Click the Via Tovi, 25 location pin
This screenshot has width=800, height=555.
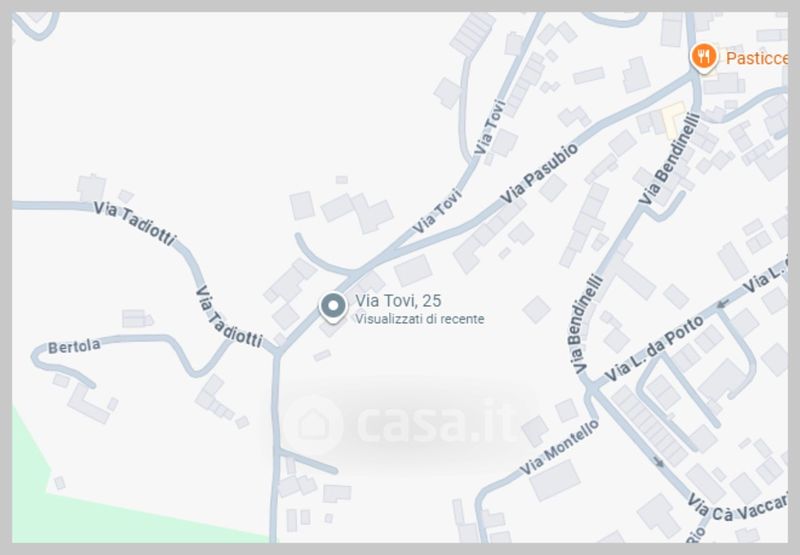(333, 308)
